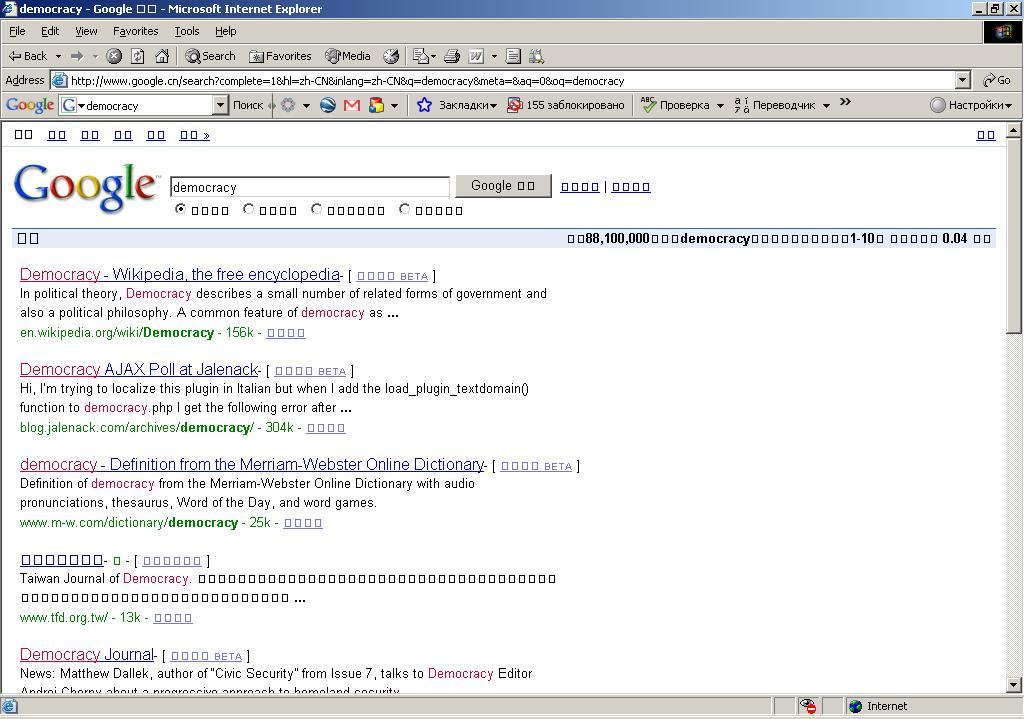1024x719 pixels.
Task: Click the Research tool icon
Action: click(536, 56)
